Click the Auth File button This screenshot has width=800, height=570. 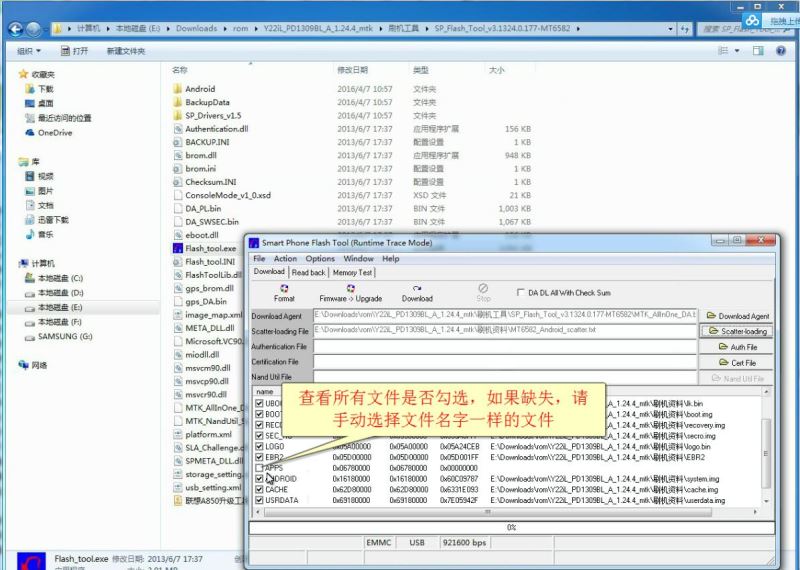coord(737,347)
